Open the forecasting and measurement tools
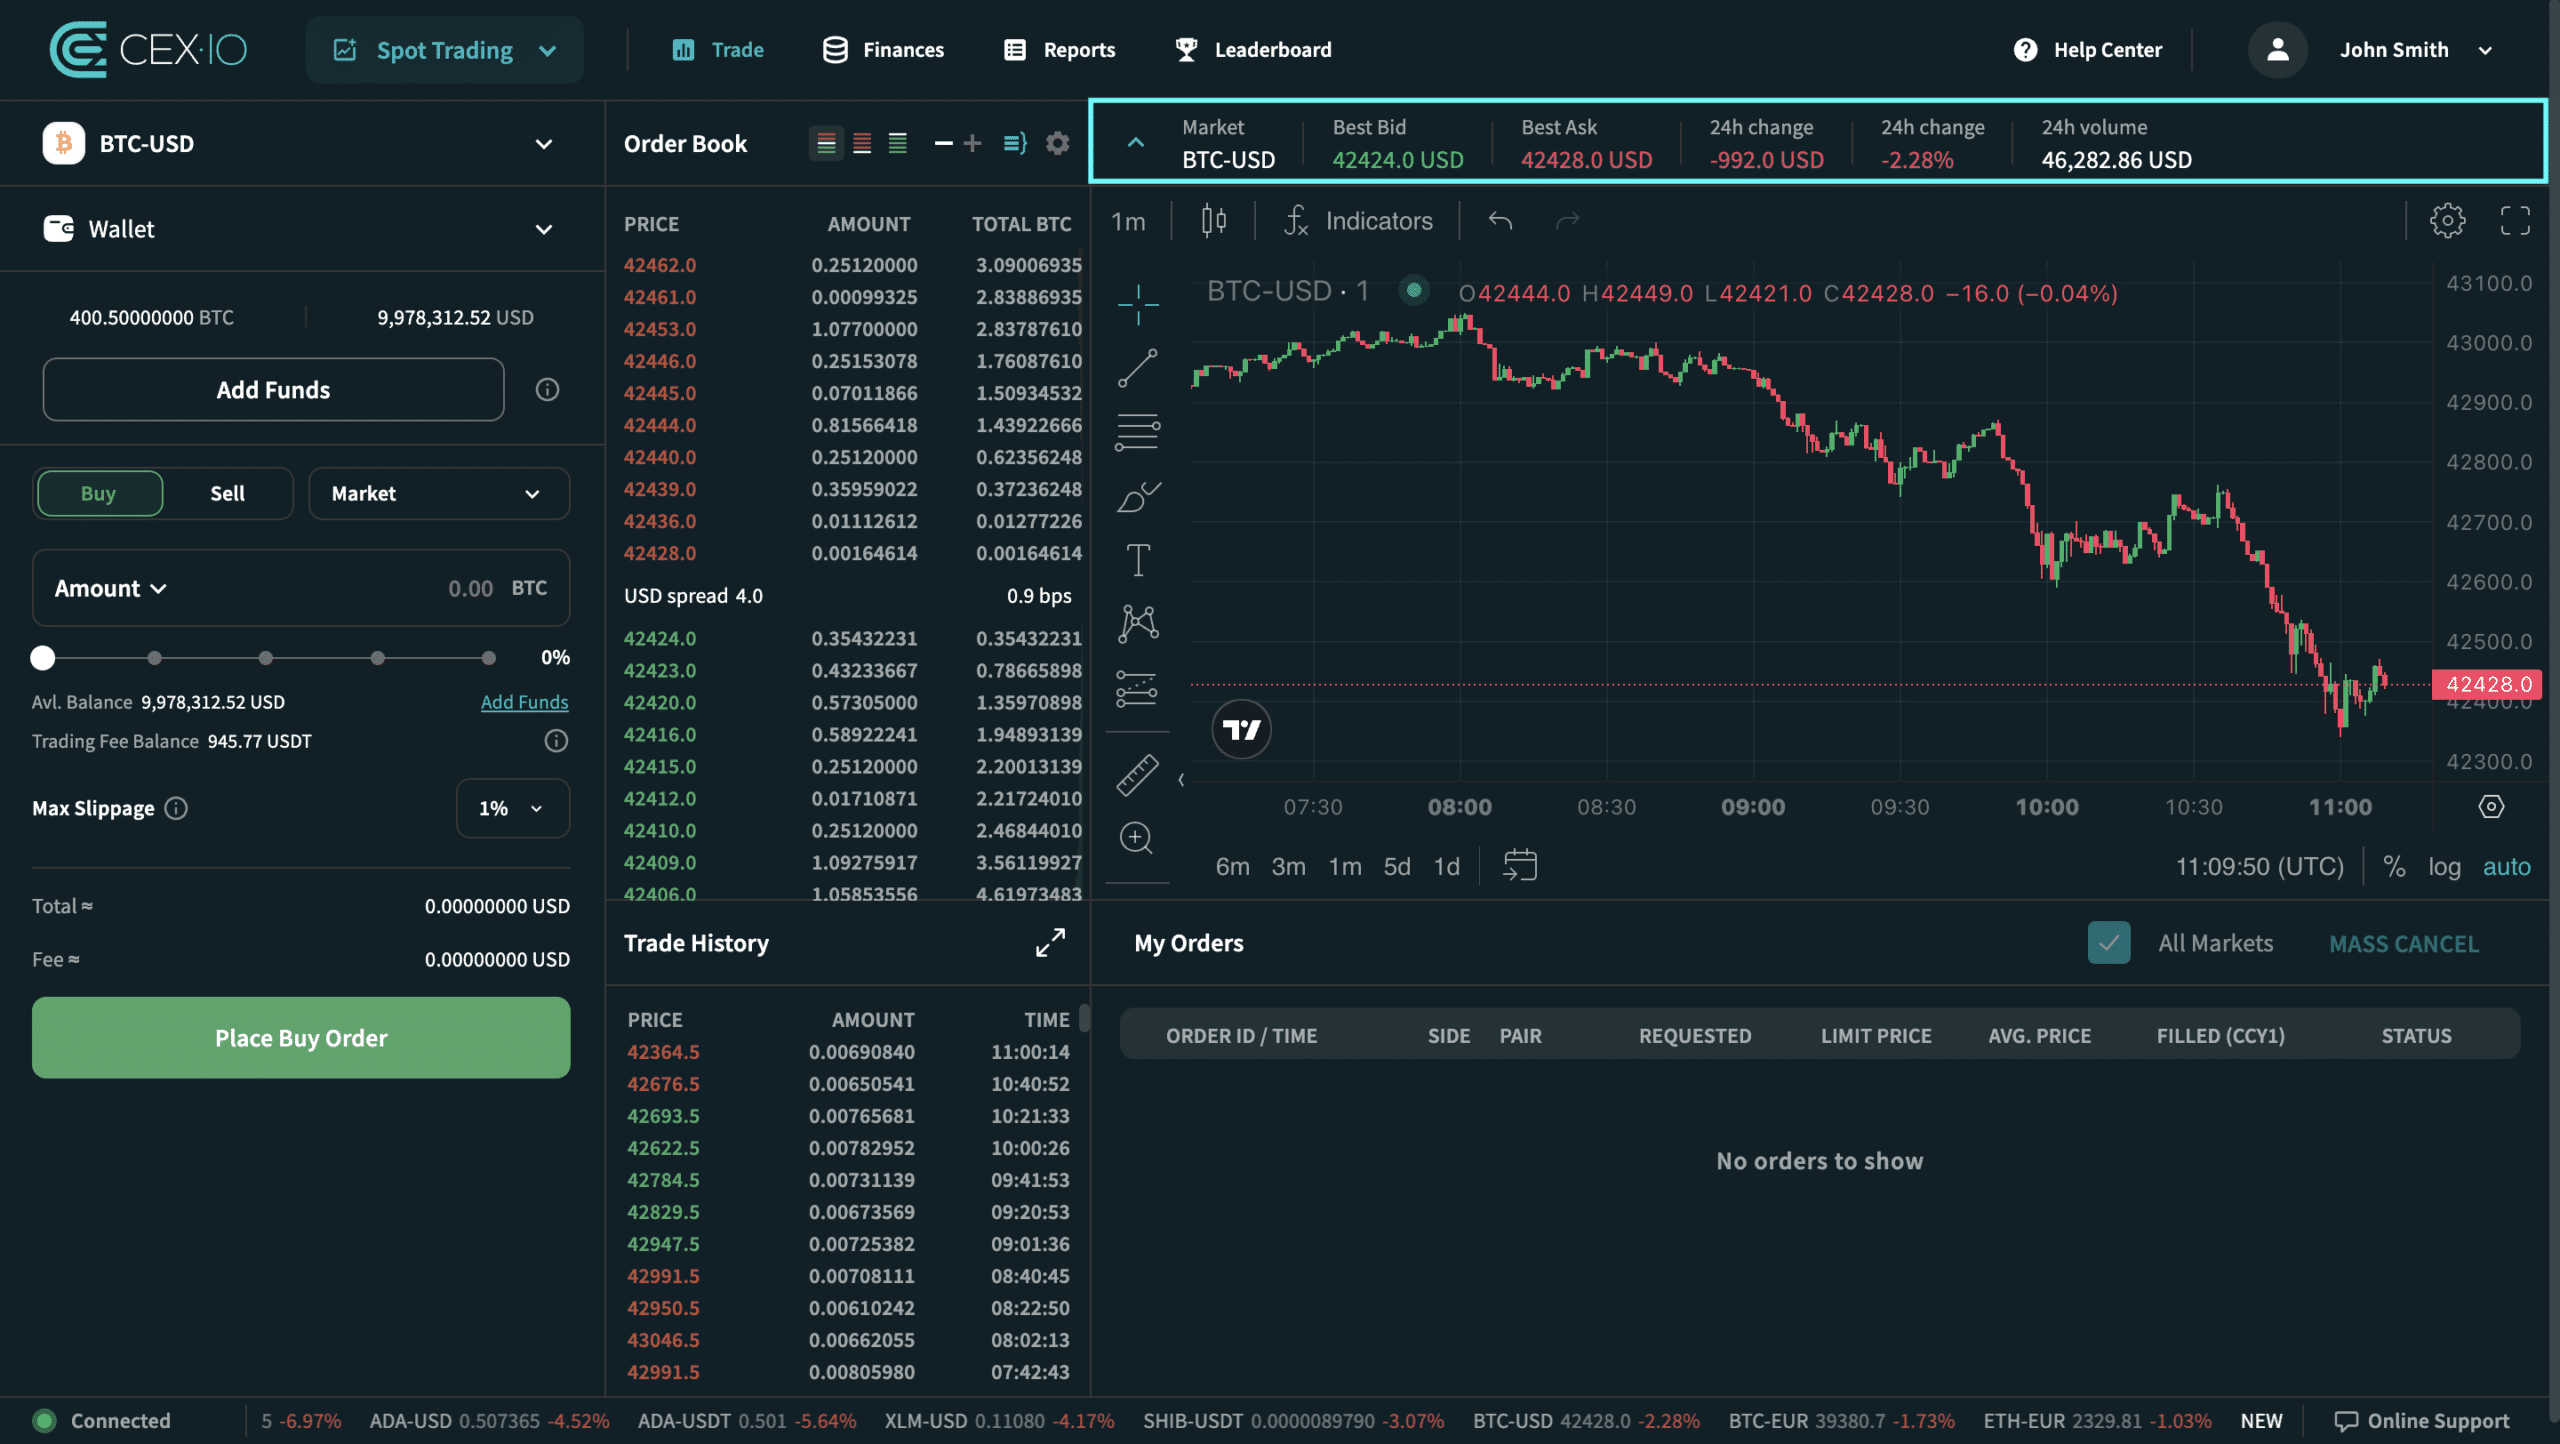 (x=1138, y=688)
